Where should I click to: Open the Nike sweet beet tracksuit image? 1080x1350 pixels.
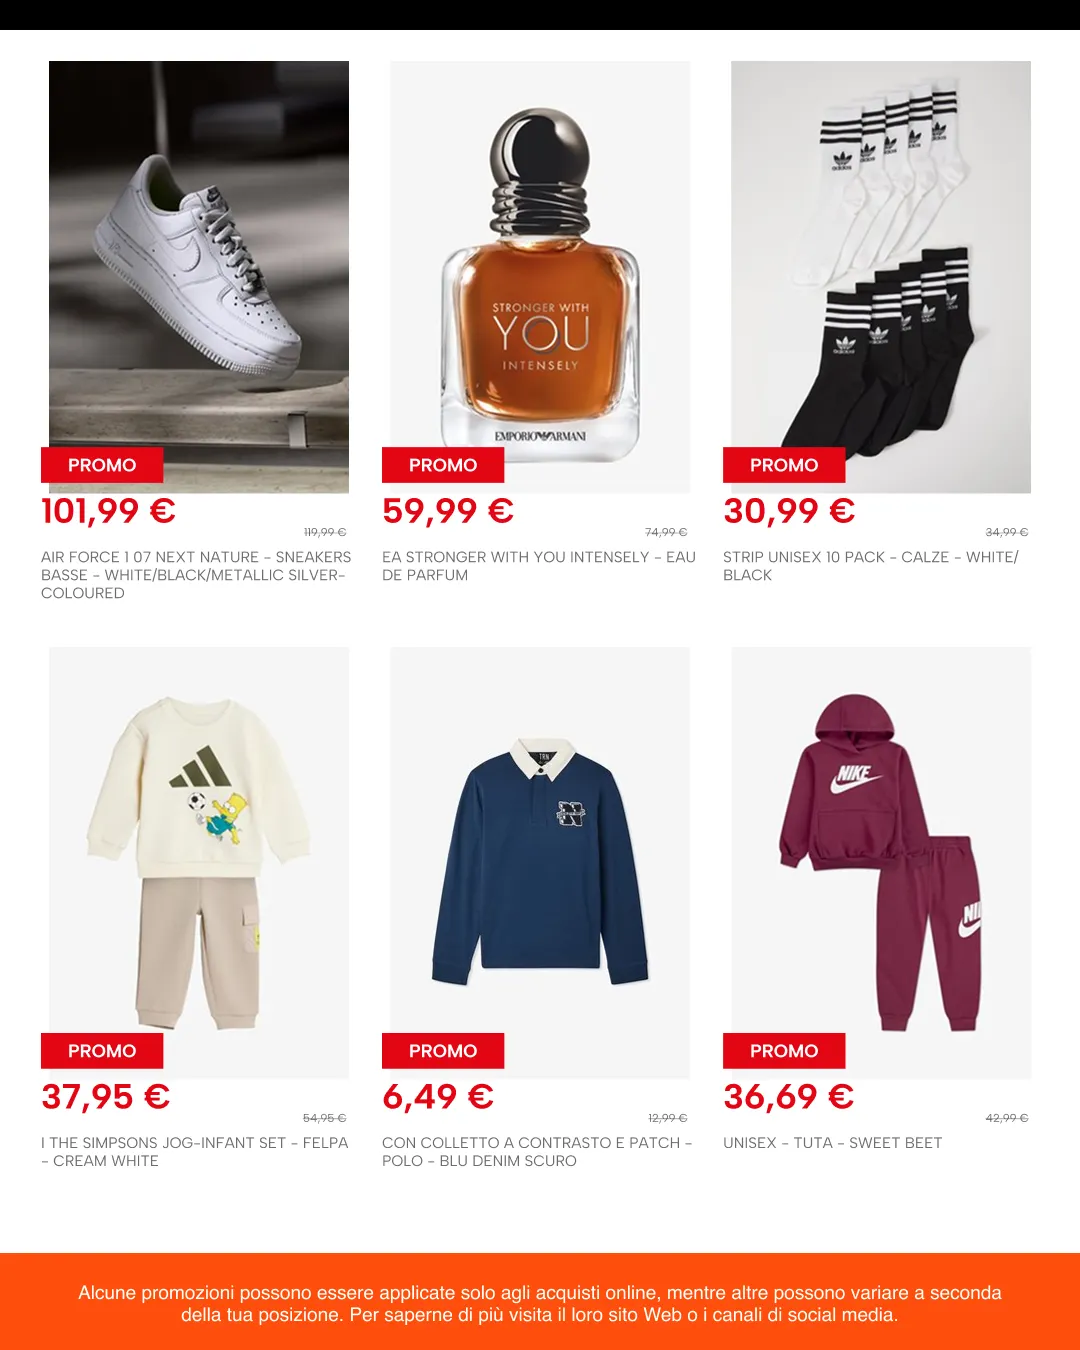[881, 863]
